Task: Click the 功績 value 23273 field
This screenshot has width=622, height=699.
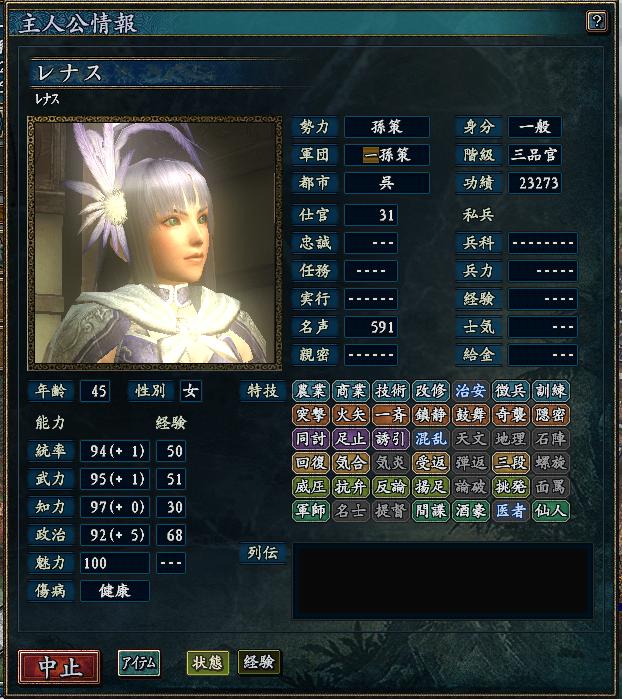Action: pos(535,183)
